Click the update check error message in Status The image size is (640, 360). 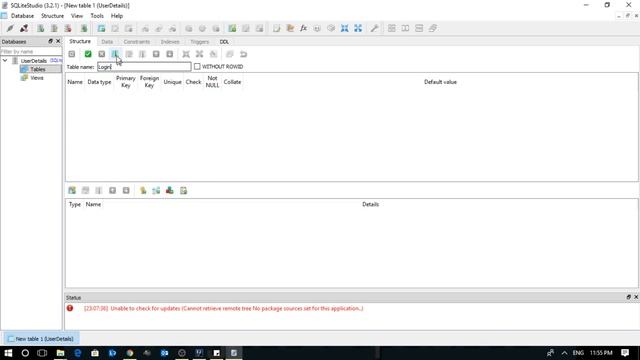click(223, 309)
